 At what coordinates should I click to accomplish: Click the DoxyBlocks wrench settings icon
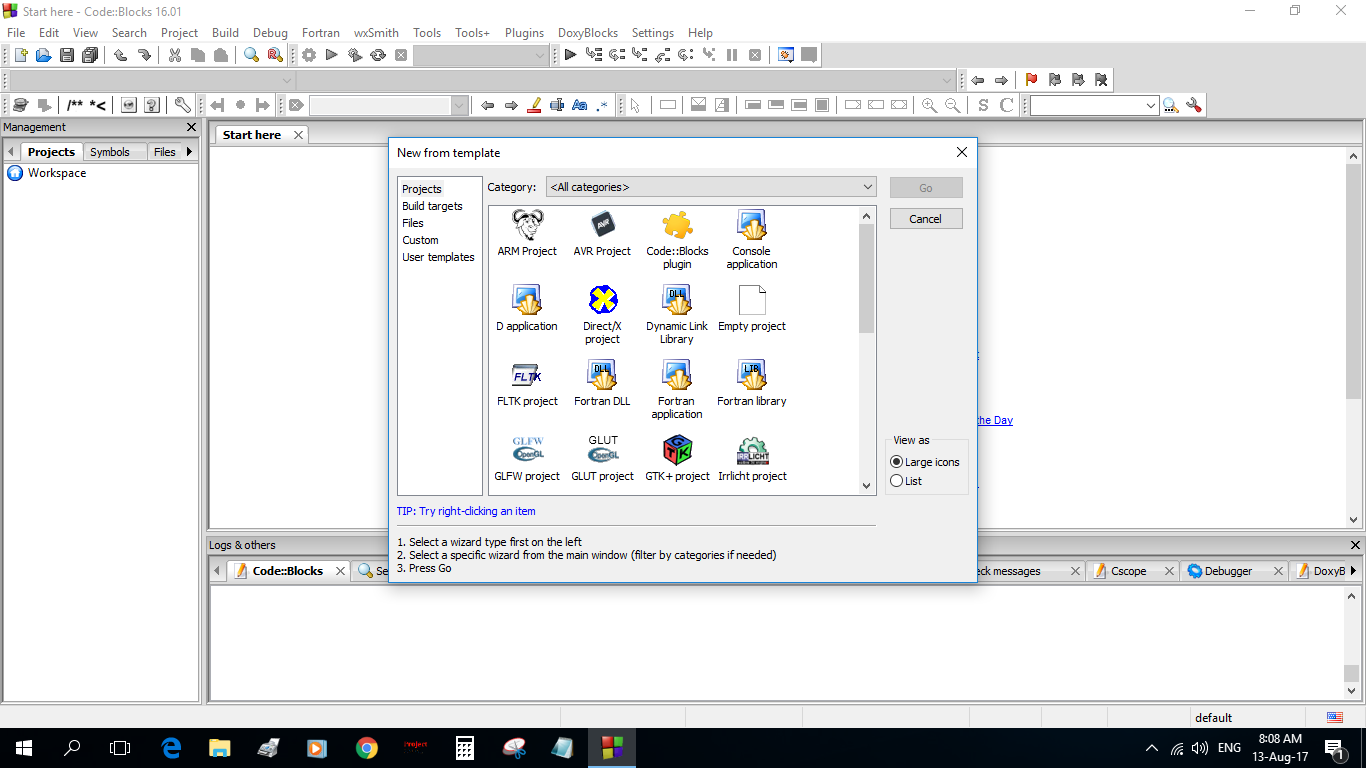(182, 105)
